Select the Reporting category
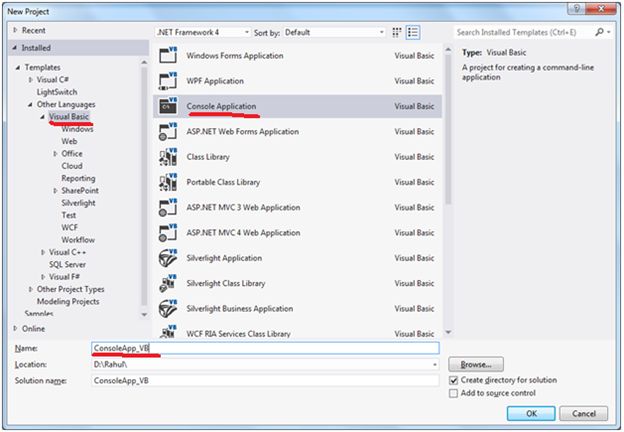624x432 pixels. [x=78, y=178]
